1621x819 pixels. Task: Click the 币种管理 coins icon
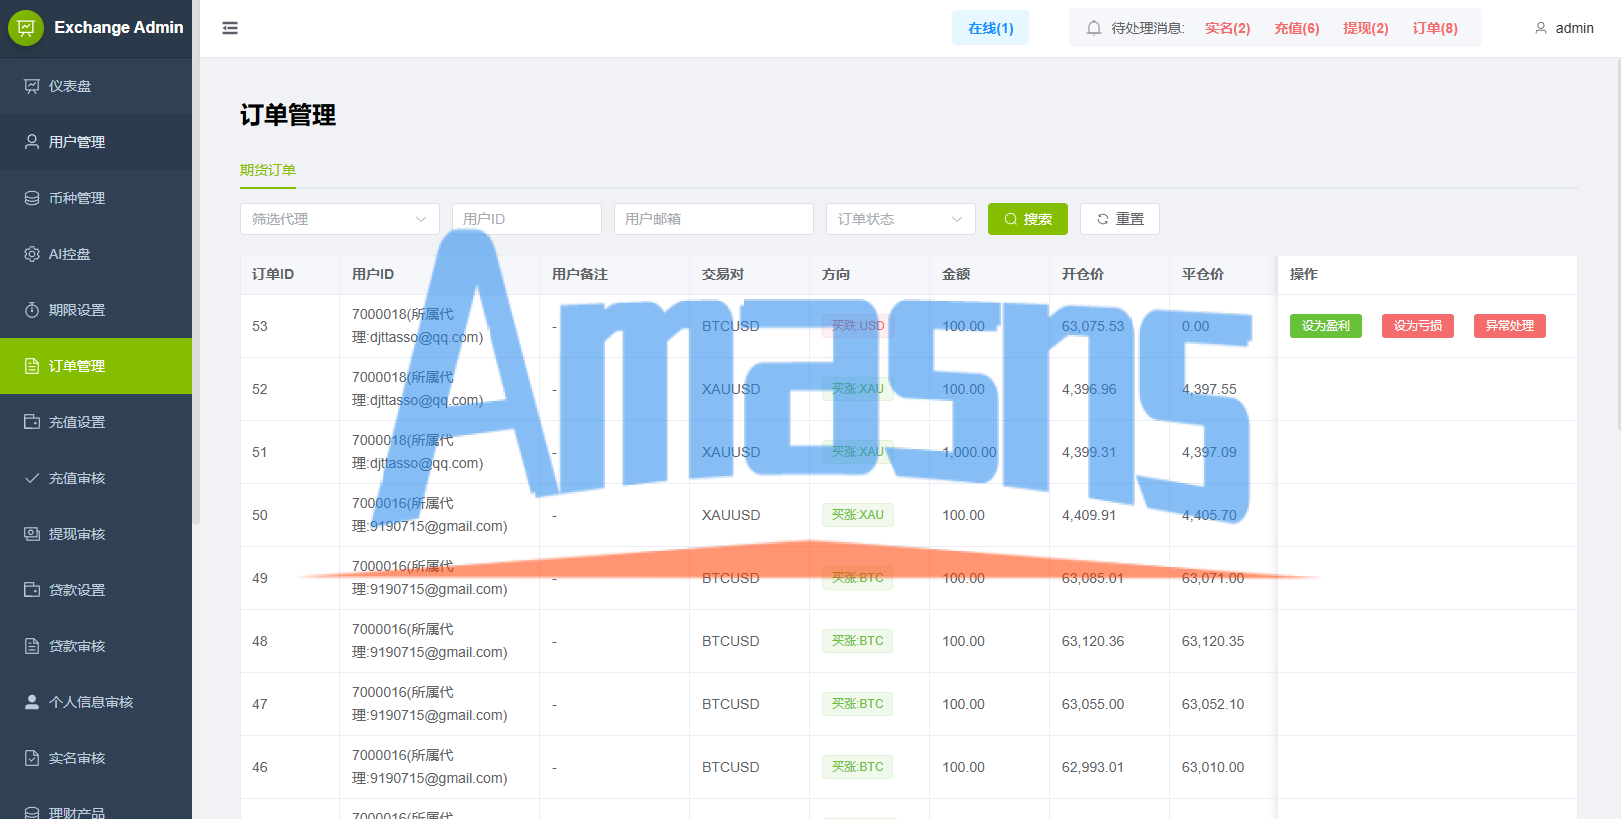pyautogui.click(x=32, y=198)
